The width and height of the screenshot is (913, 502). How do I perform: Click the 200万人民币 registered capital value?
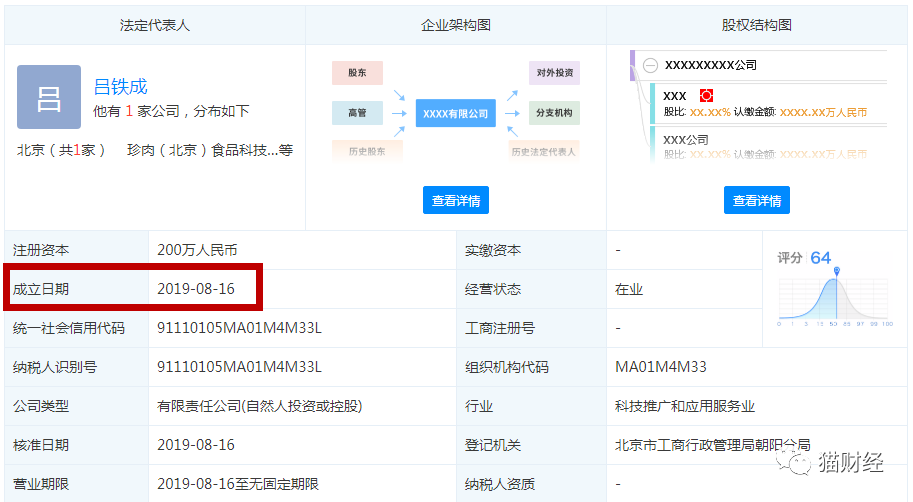(197, 250)
